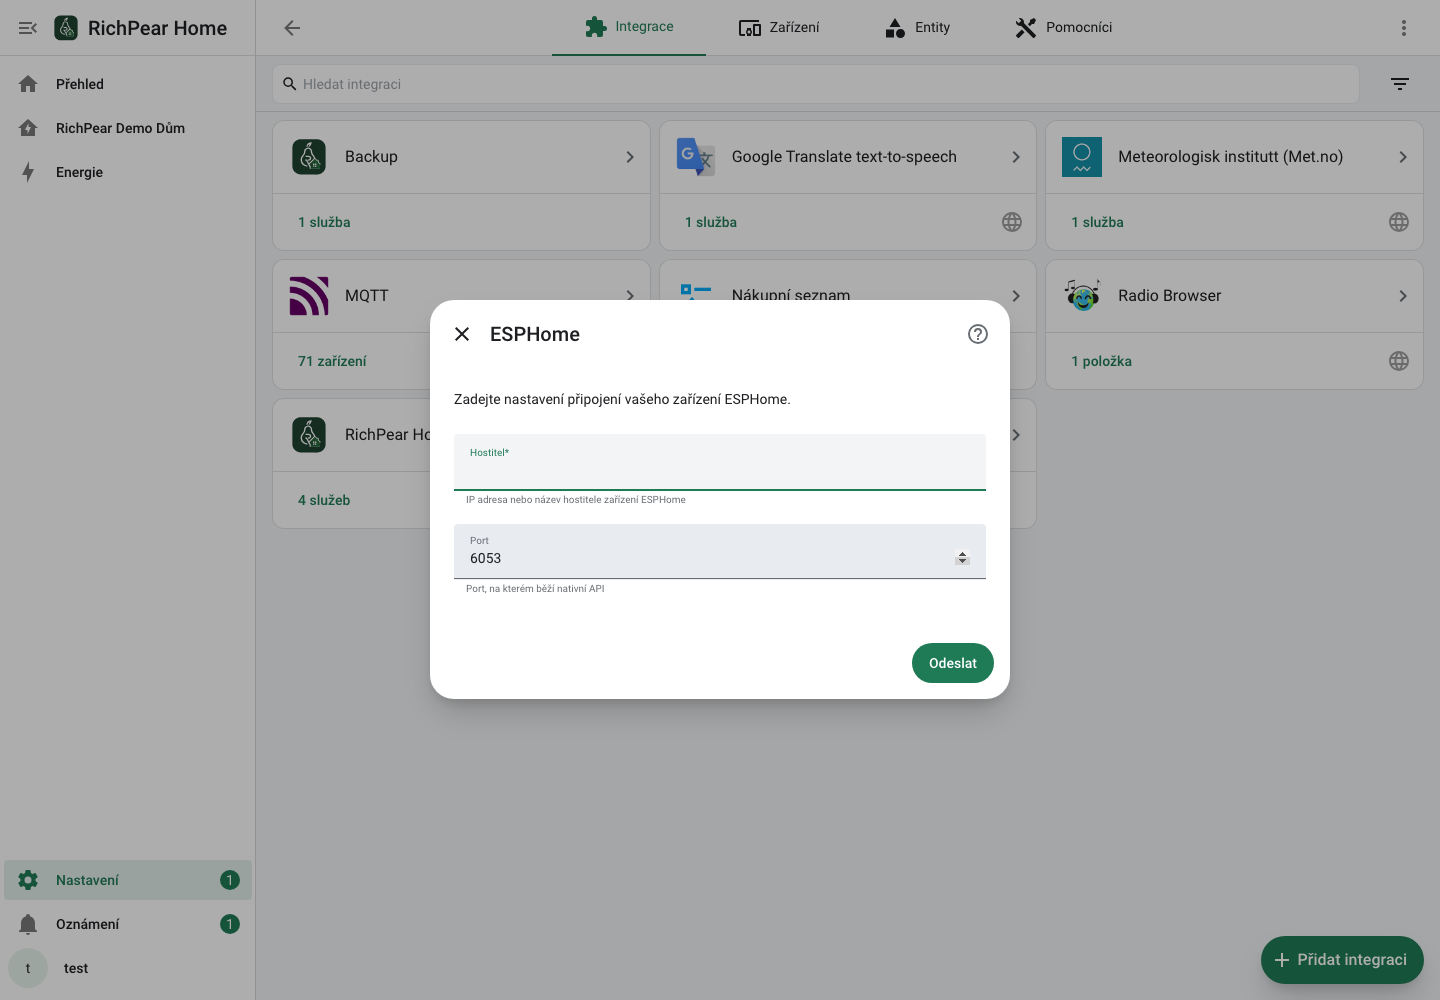Go back using the arrow icon

pyautogui.click(x=292, y=28)
